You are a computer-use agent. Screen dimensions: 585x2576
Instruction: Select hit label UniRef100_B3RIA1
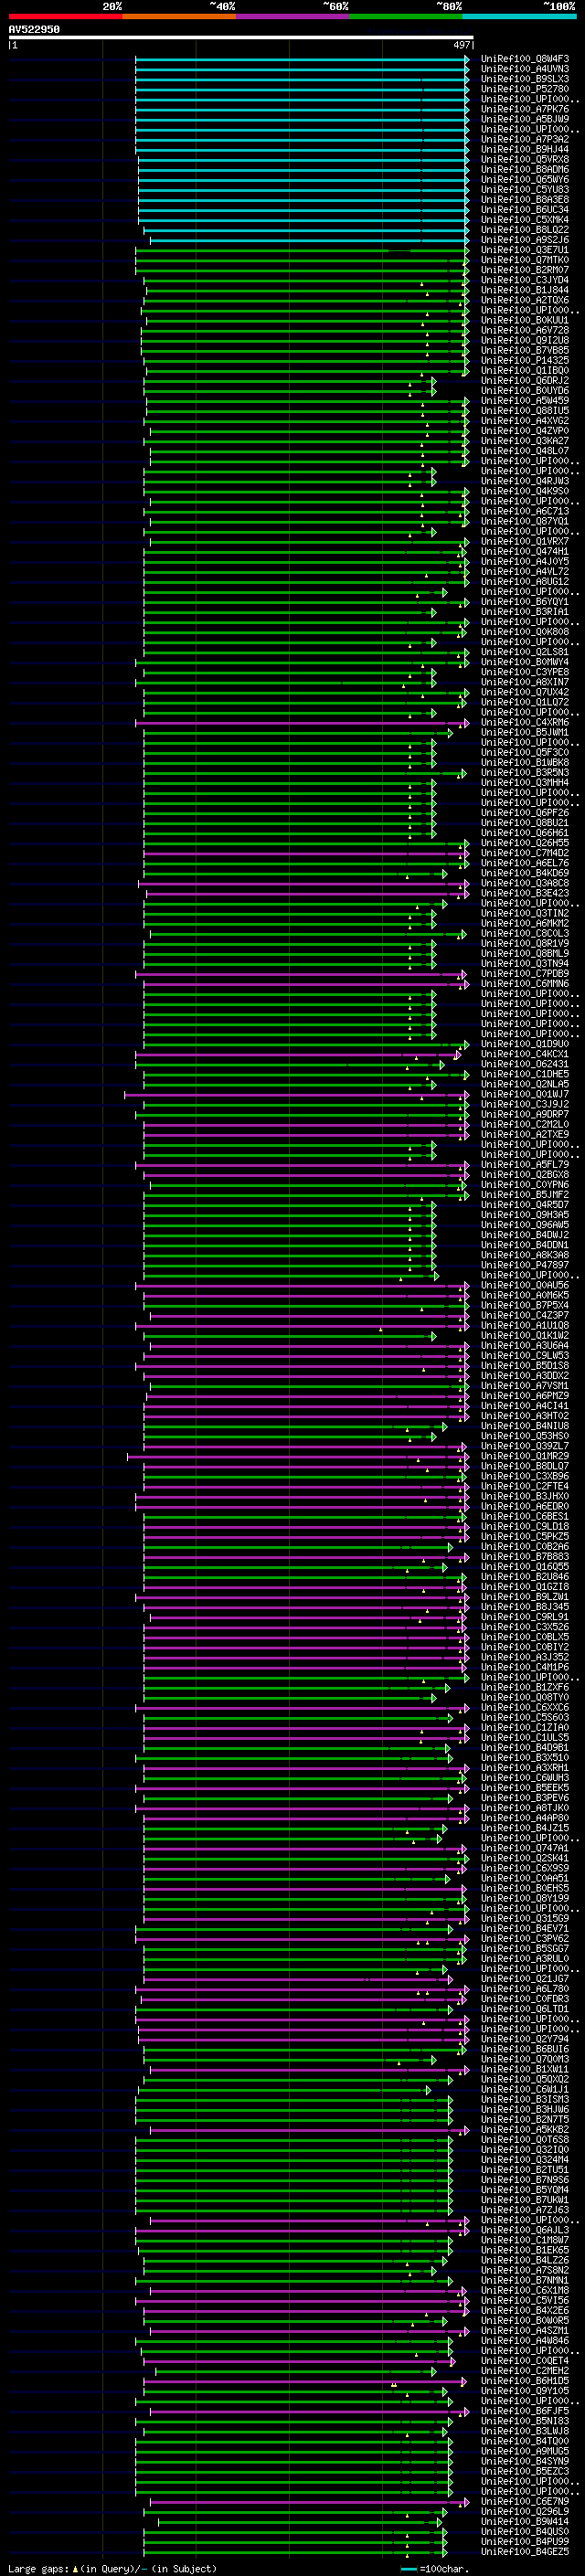525,612
